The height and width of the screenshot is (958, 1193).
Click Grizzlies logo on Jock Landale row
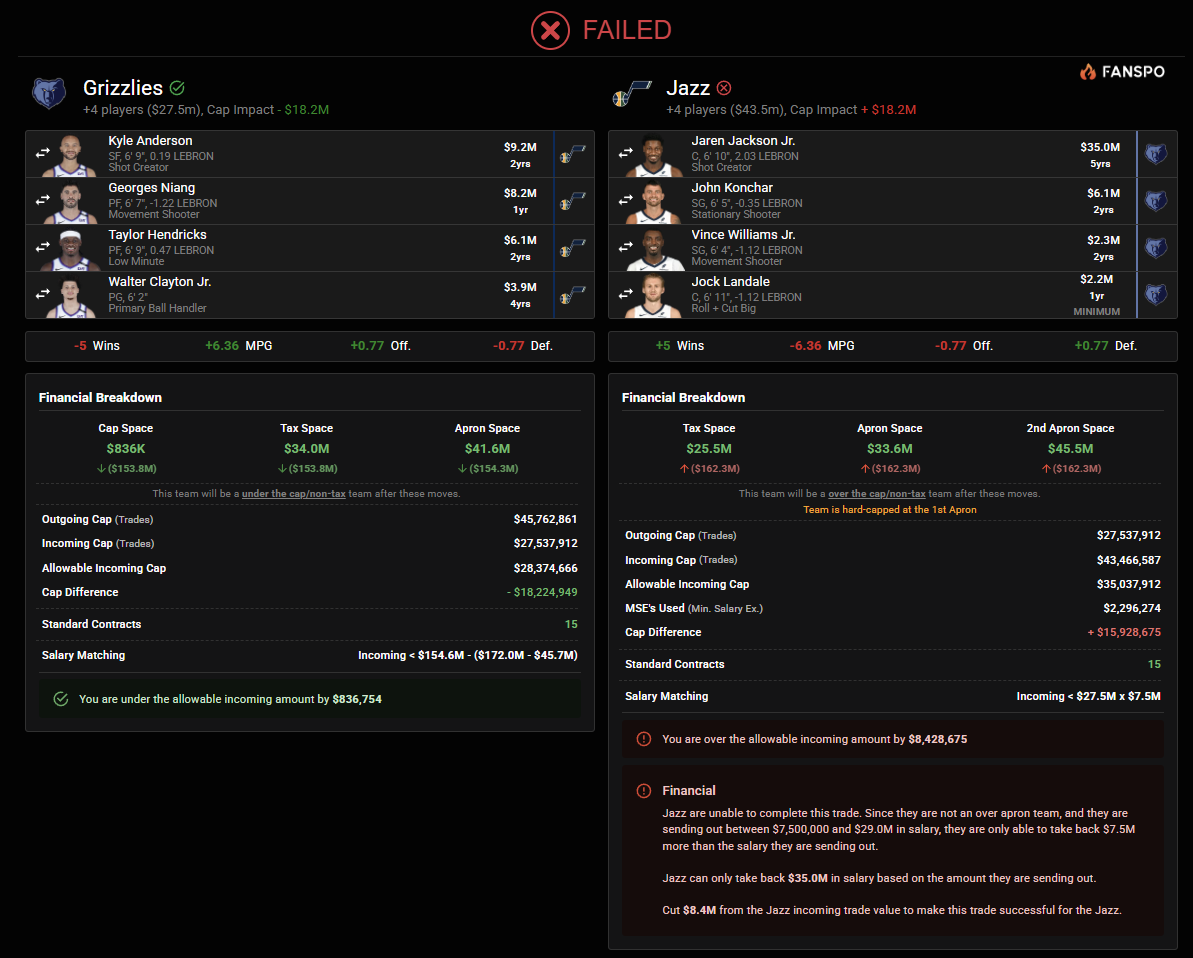1156,295
